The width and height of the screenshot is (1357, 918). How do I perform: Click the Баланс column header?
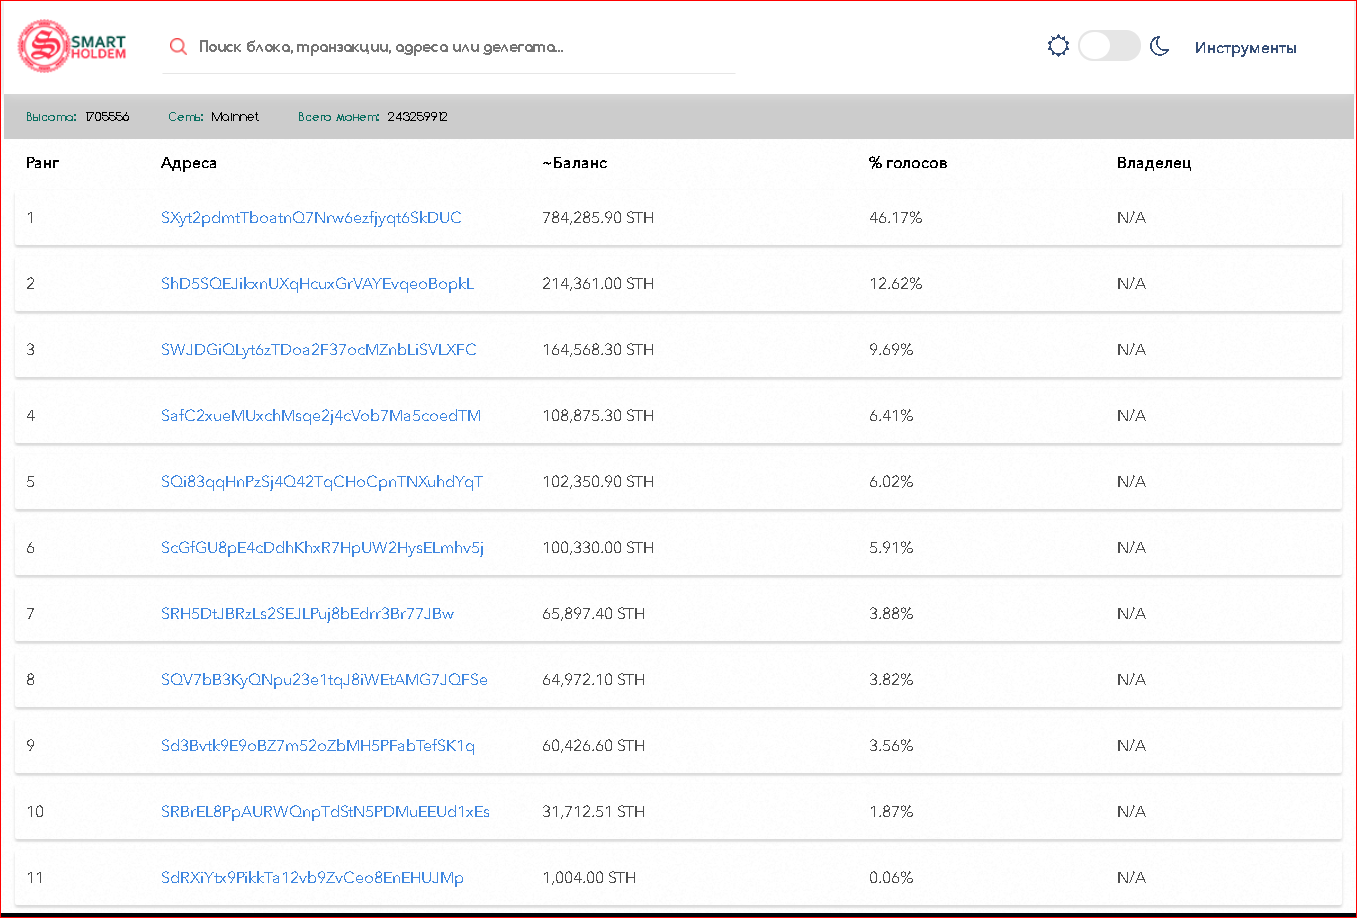tap(575, 163)
